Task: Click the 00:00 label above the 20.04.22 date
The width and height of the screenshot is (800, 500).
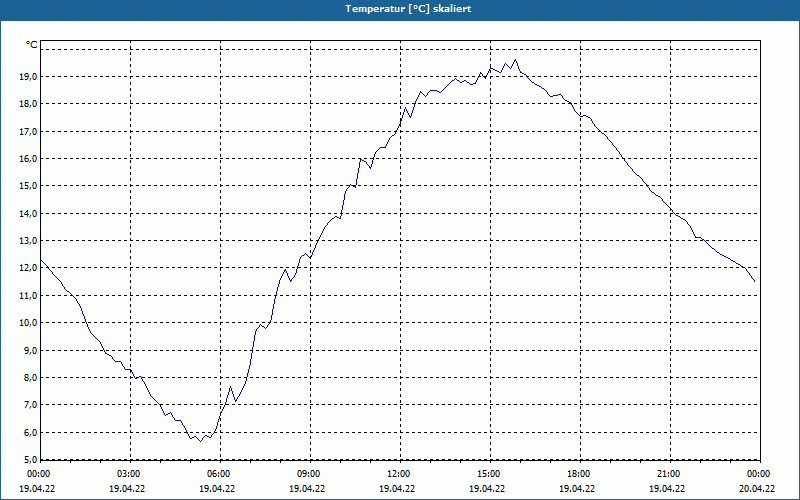Action: (x=759, y=474)
